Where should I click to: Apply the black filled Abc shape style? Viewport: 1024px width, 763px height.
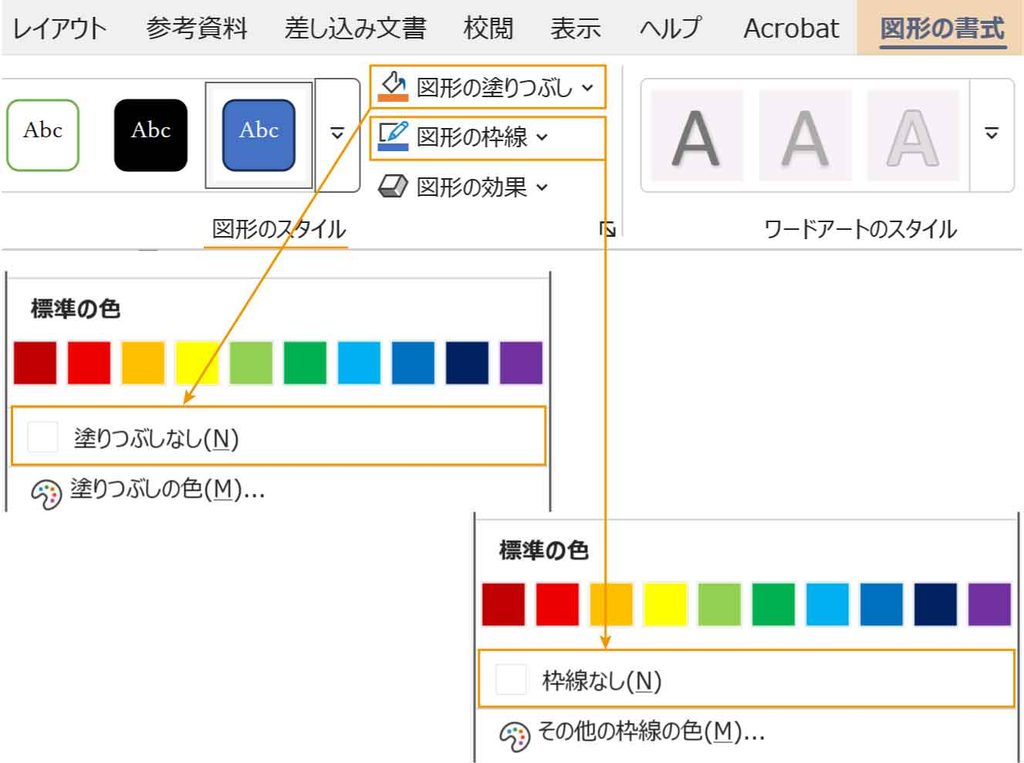(x=151, y=135)
